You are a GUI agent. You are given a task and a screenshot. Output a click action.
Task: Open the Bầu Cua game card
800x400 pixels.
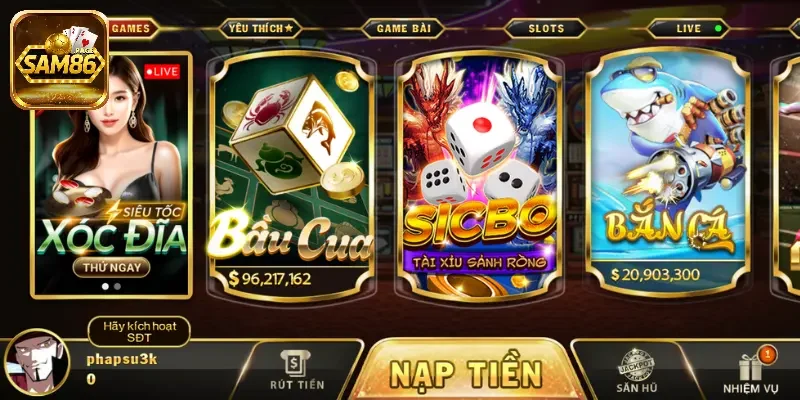click(x=291, y=176)
